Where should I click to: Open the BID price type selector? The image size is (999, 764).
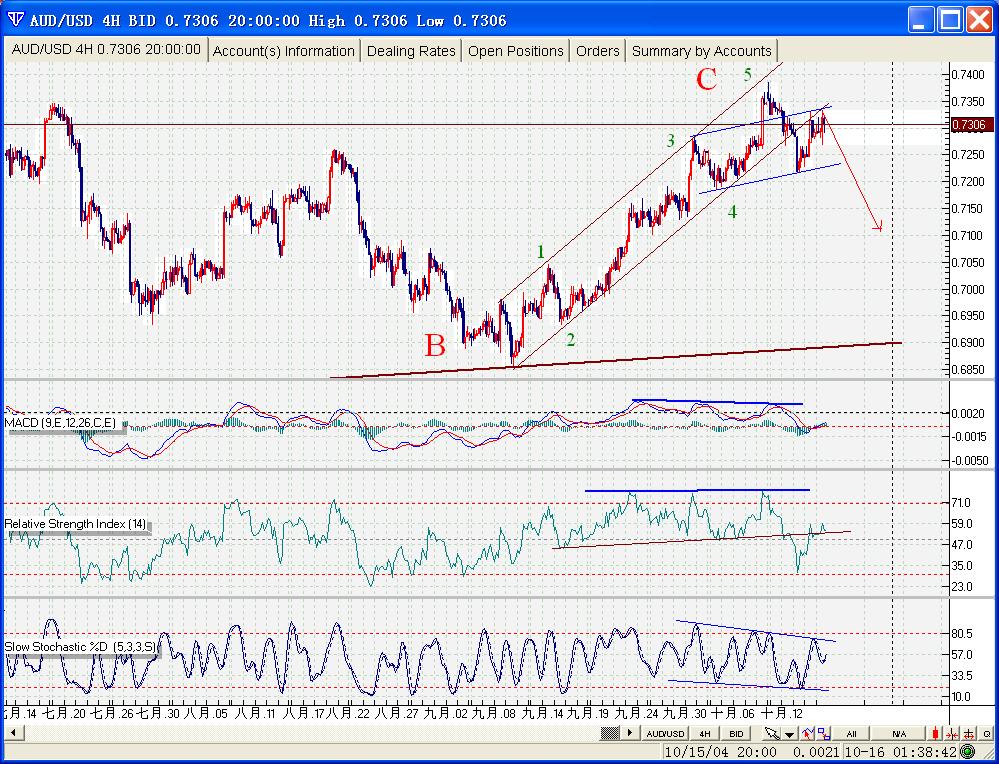(736, 733)
